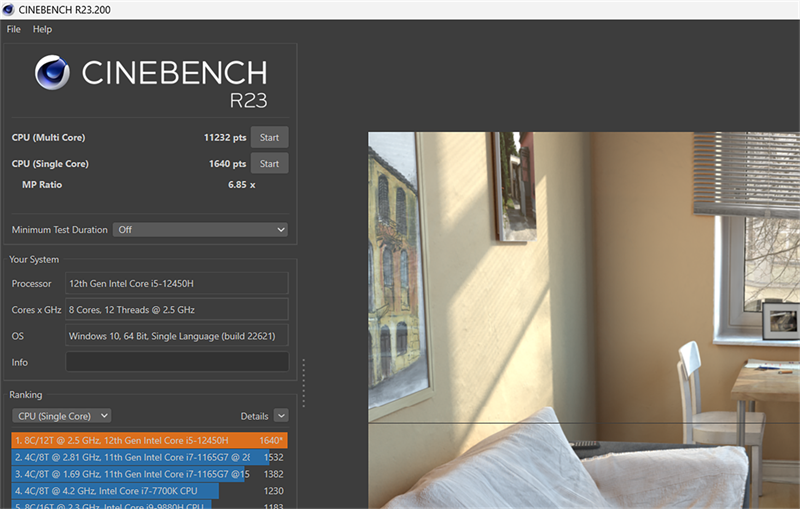Select the i7-1165G7 2.81 GHz ranking row
The image size is (800, 509).
point(149,457)
